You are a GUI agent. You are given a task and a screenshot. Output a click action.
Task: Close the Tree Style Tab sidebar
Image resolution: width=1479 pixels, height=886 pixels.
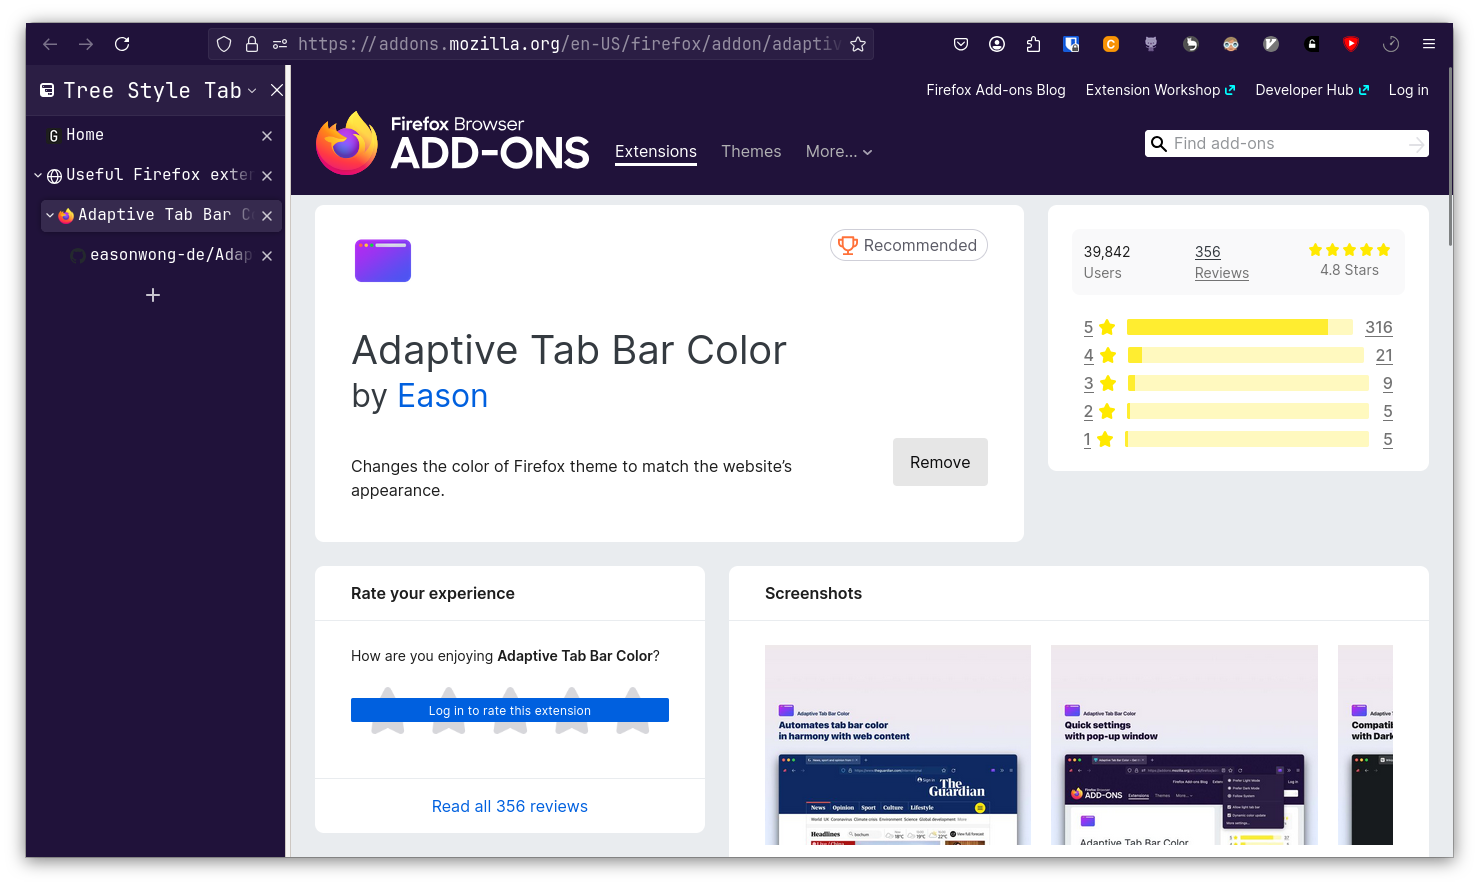coord(277,90)
